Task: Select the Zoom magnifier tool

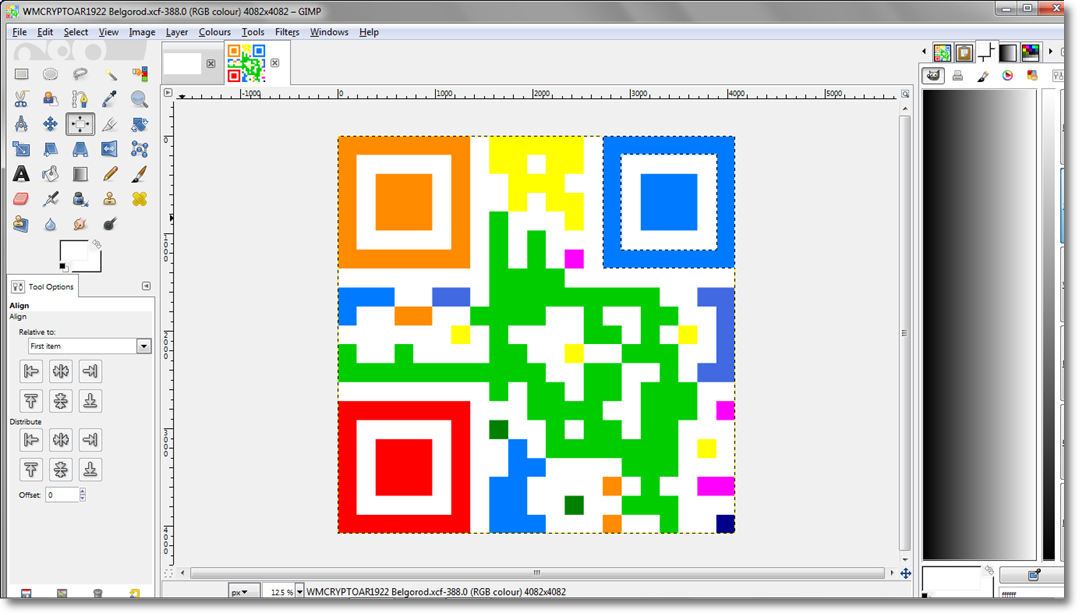Action: 140,99
